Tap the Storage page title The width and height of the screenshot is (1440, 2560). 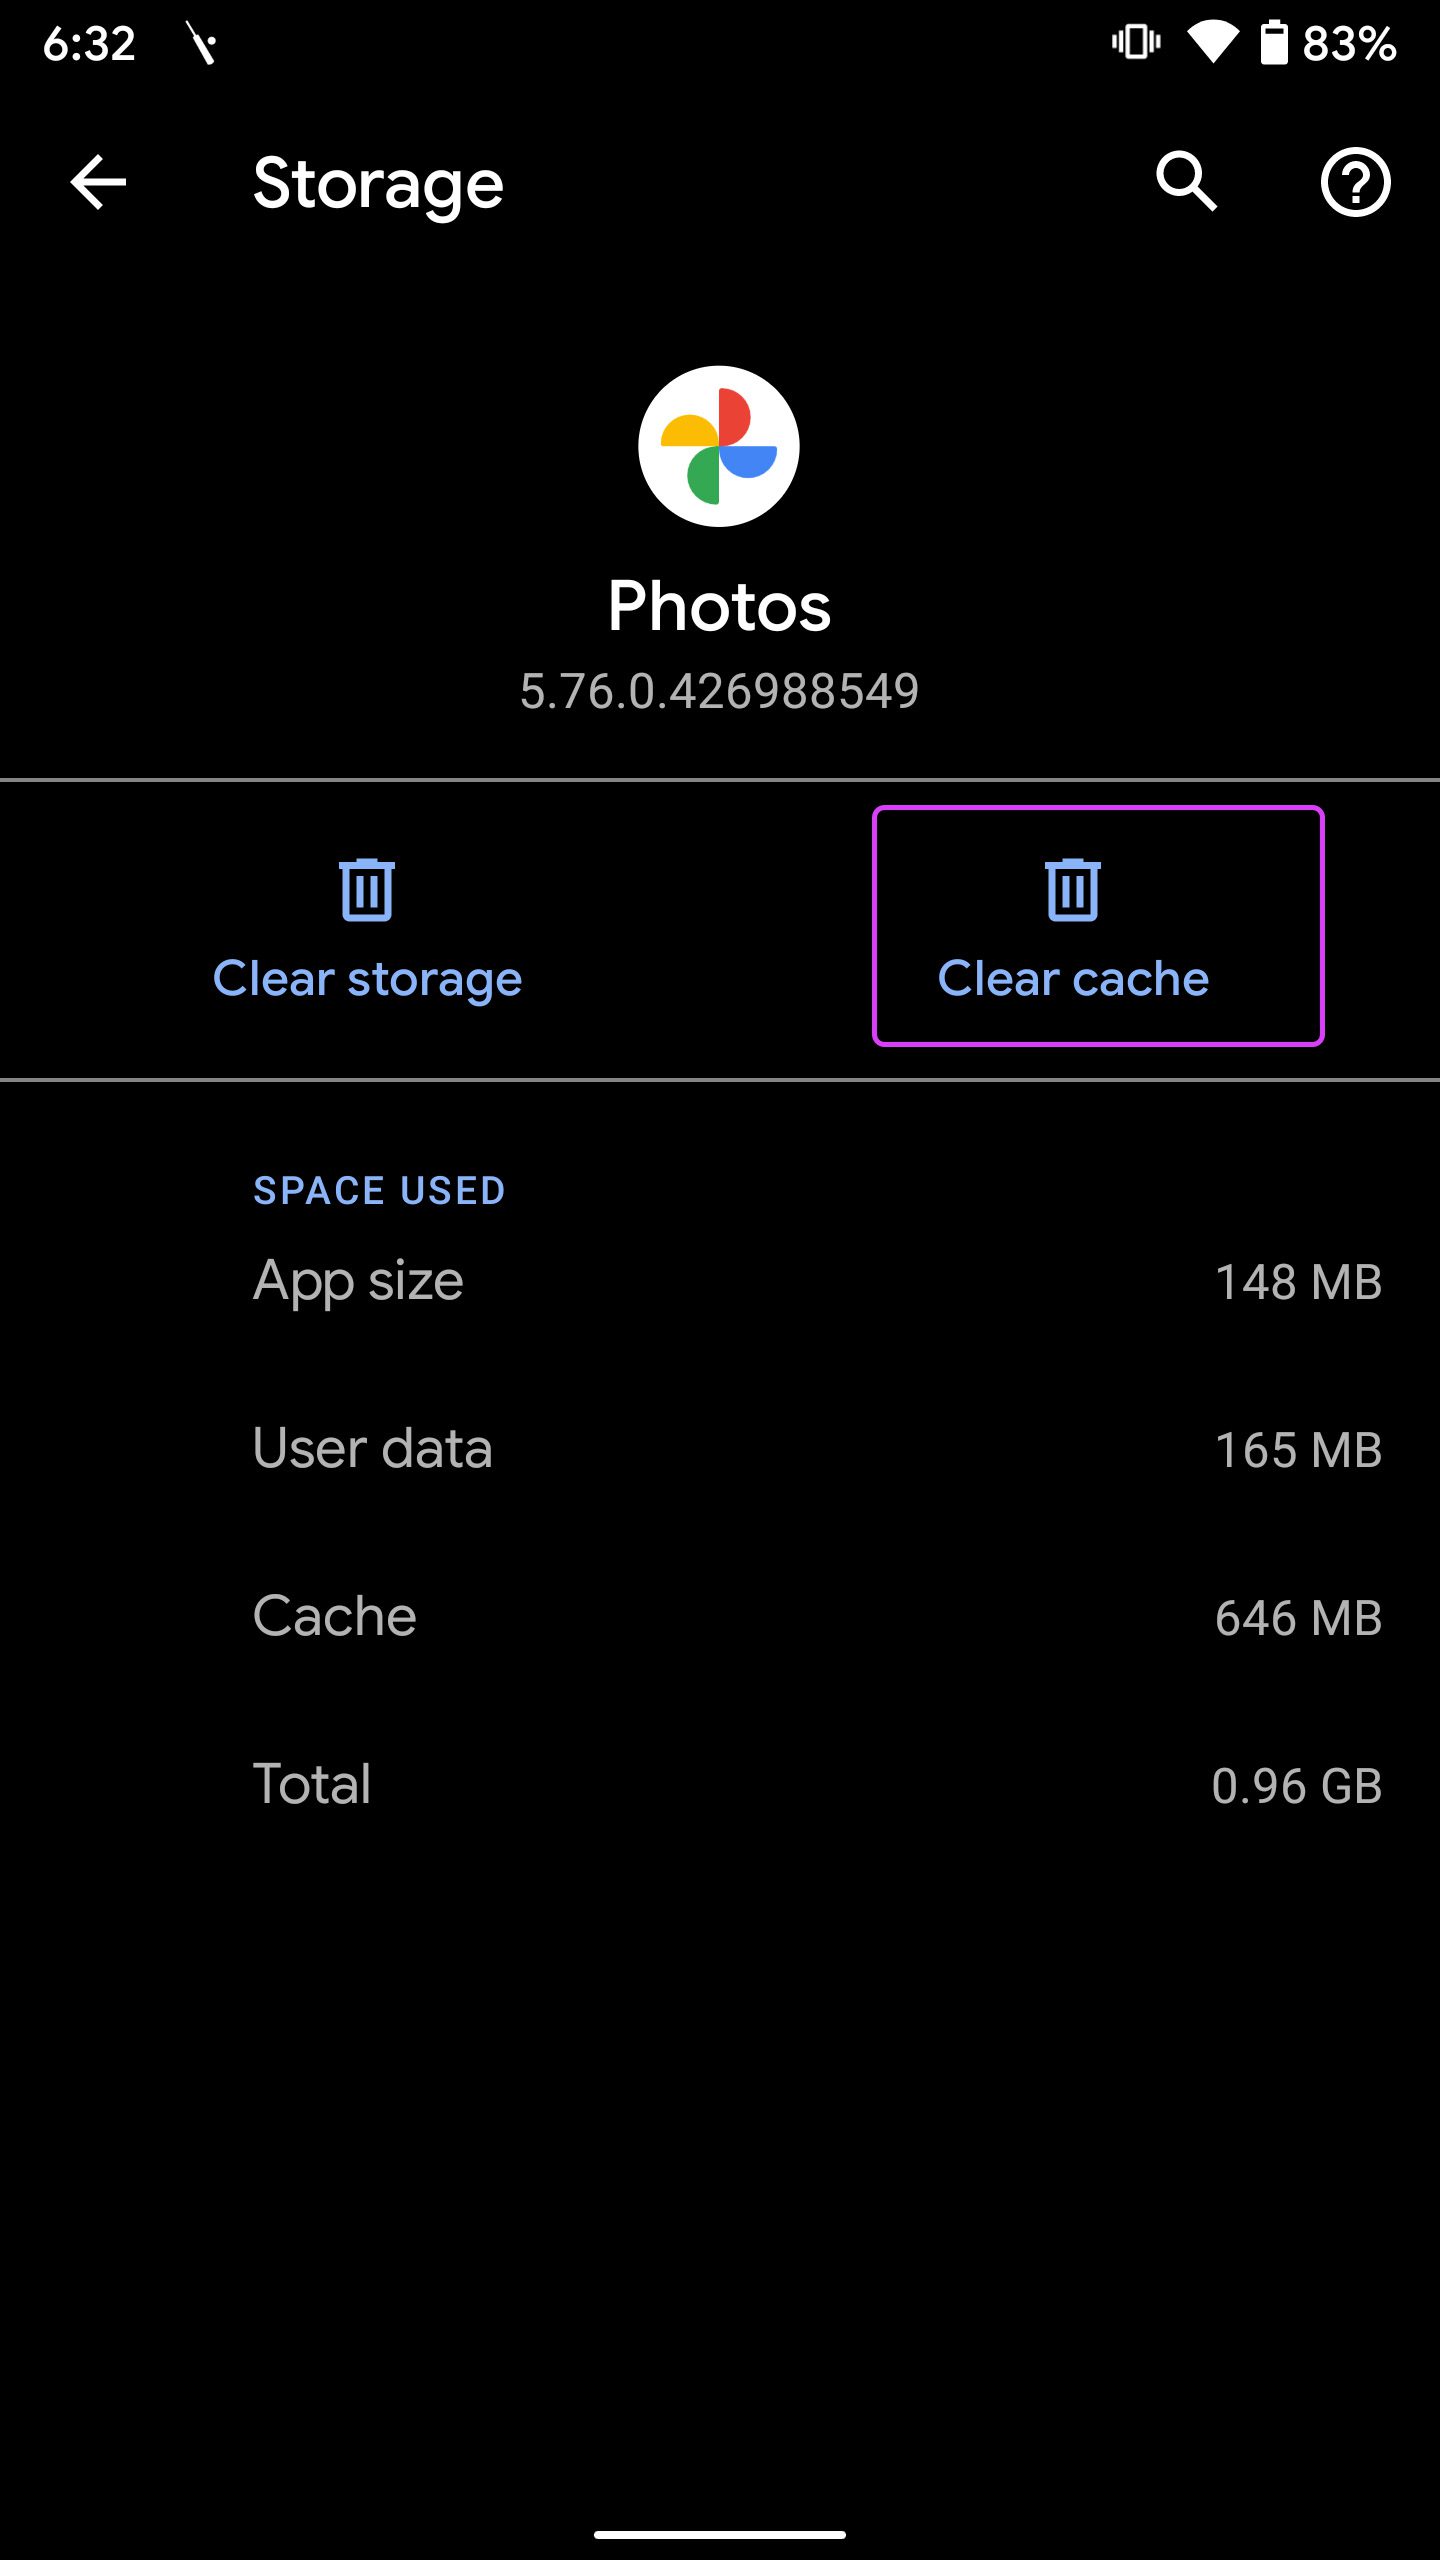378,186
